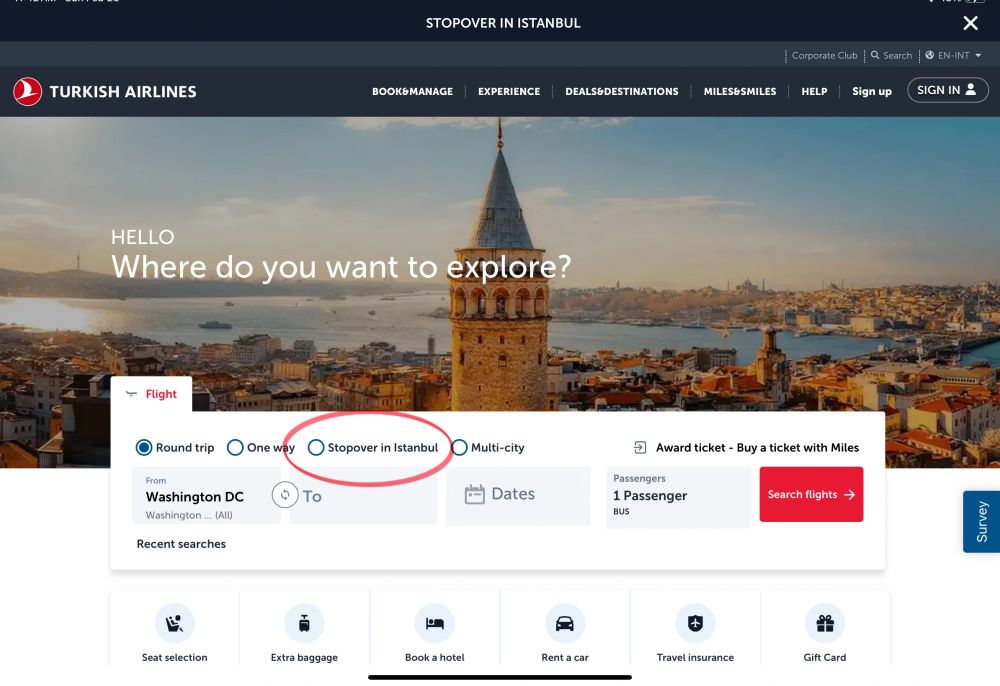Open the Passengers selector

pyautogui.click(x=678, y=496)
